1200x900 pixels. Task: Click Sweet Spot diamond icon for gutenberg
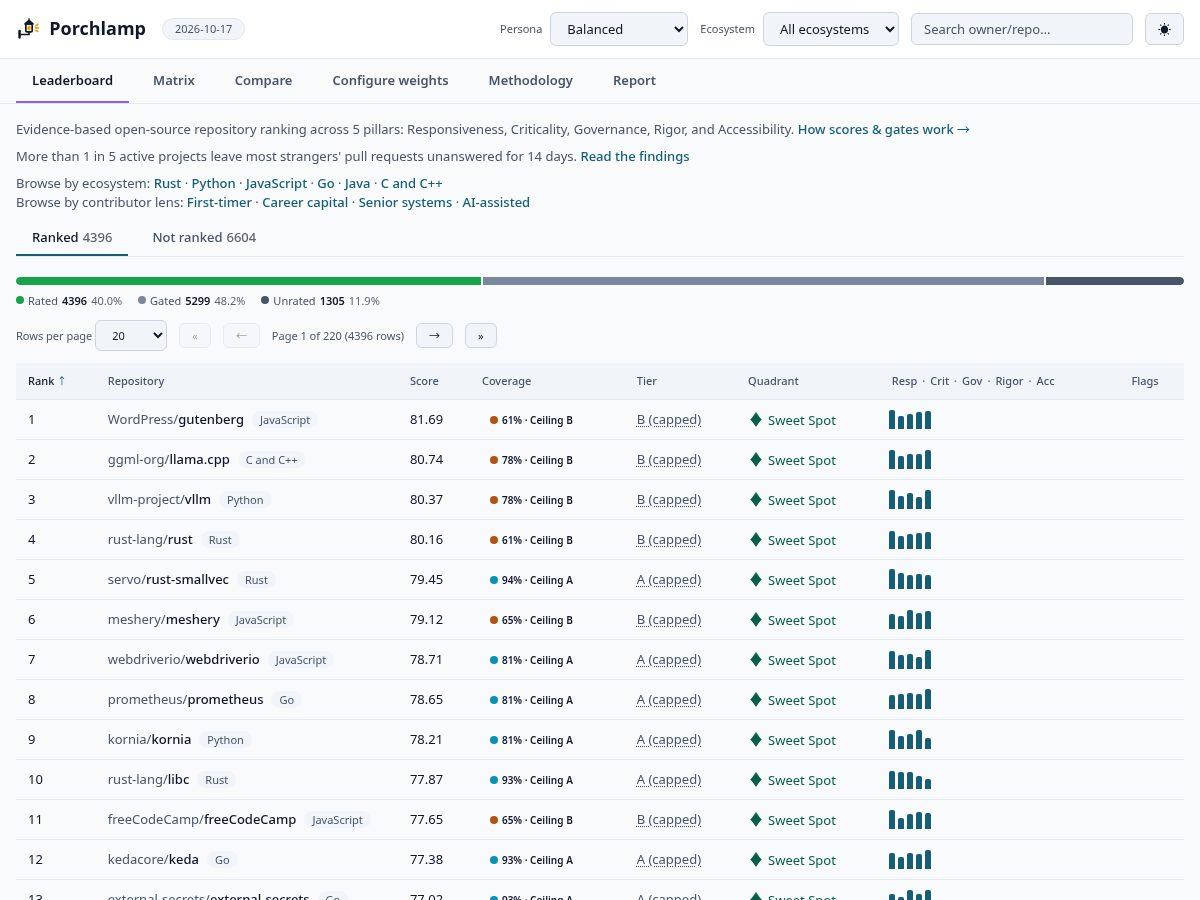[756, 419]
